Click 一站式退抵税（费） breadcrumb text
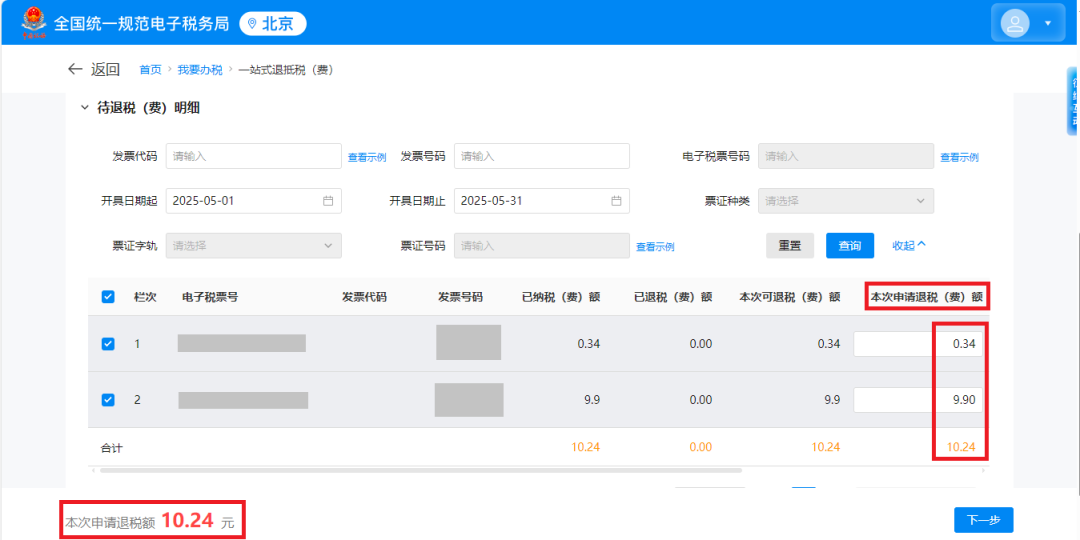The image size is (1080, 540). point(286,70)
